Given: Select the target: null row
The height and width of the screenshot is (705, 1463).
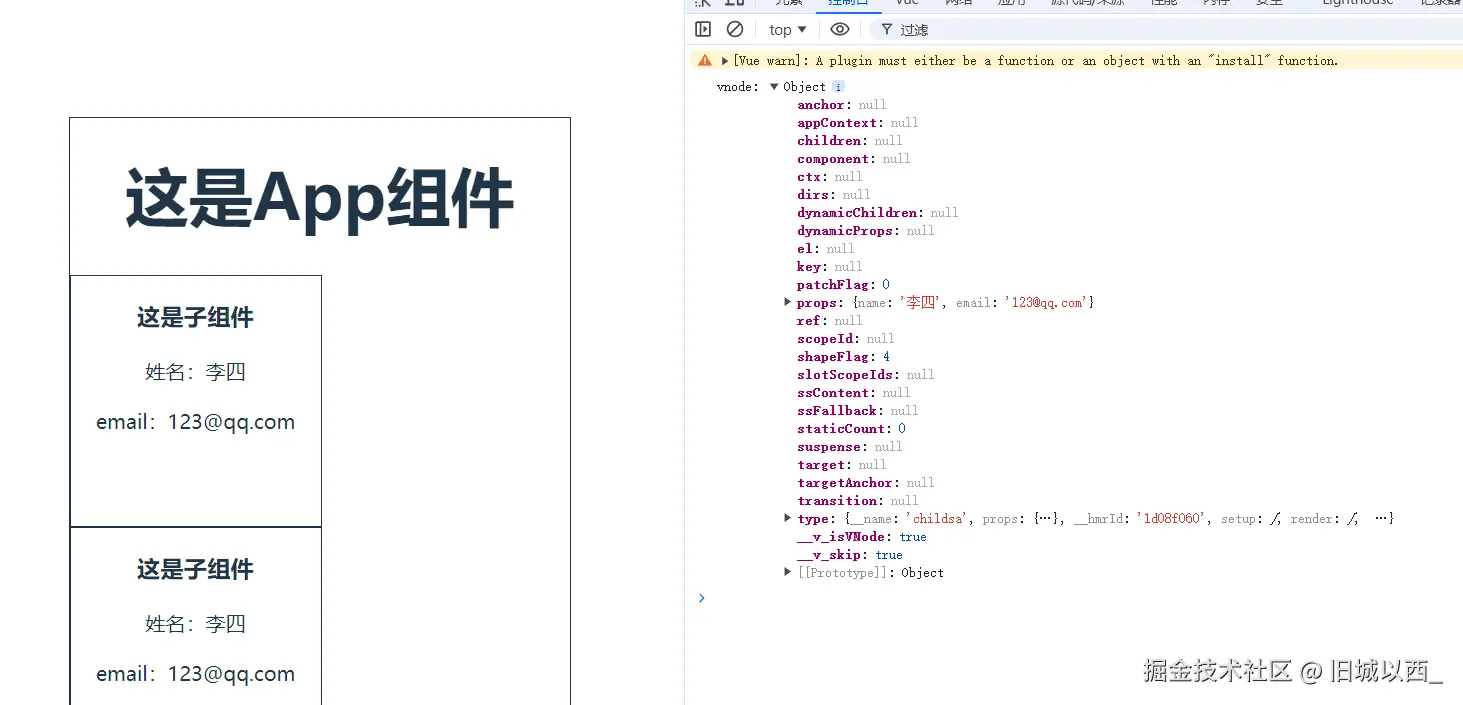Looking at the screenshot, I should click(842, 465).
